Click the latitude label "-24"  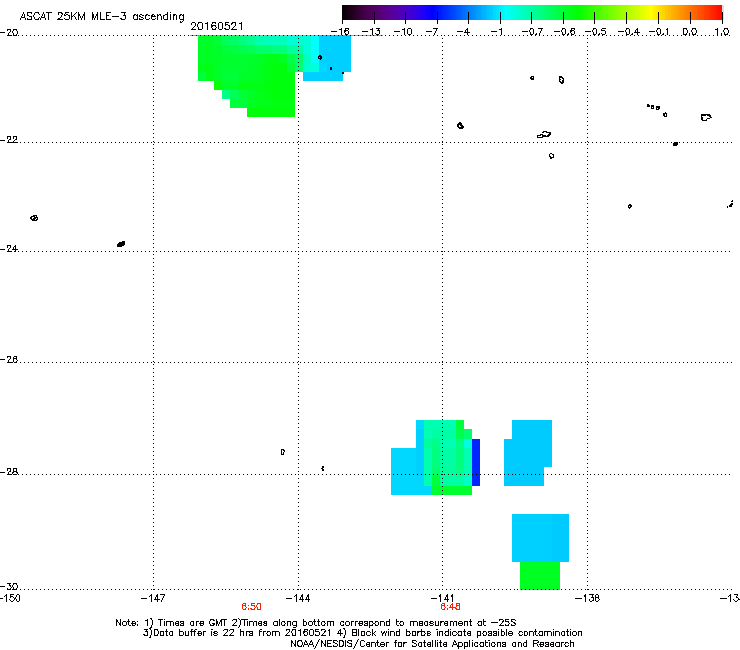(9, 248)
